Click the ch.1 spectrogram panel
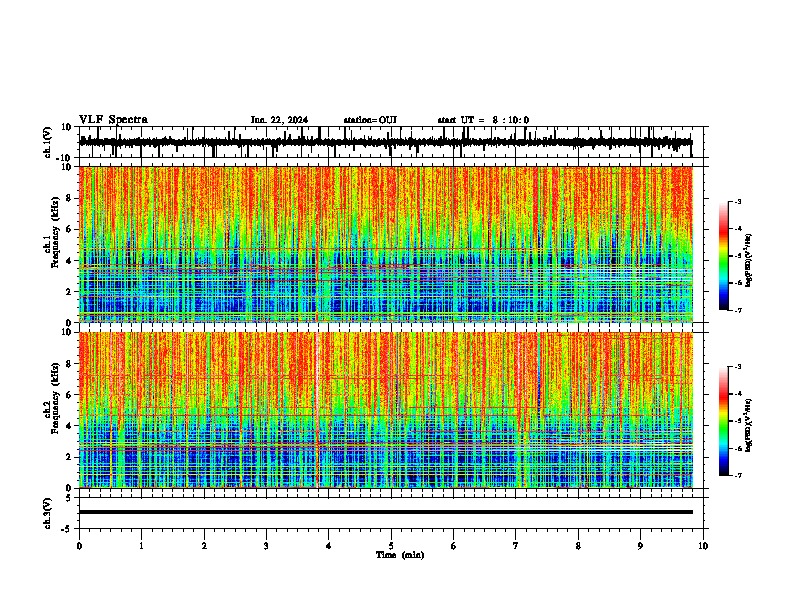 point(386,244)
